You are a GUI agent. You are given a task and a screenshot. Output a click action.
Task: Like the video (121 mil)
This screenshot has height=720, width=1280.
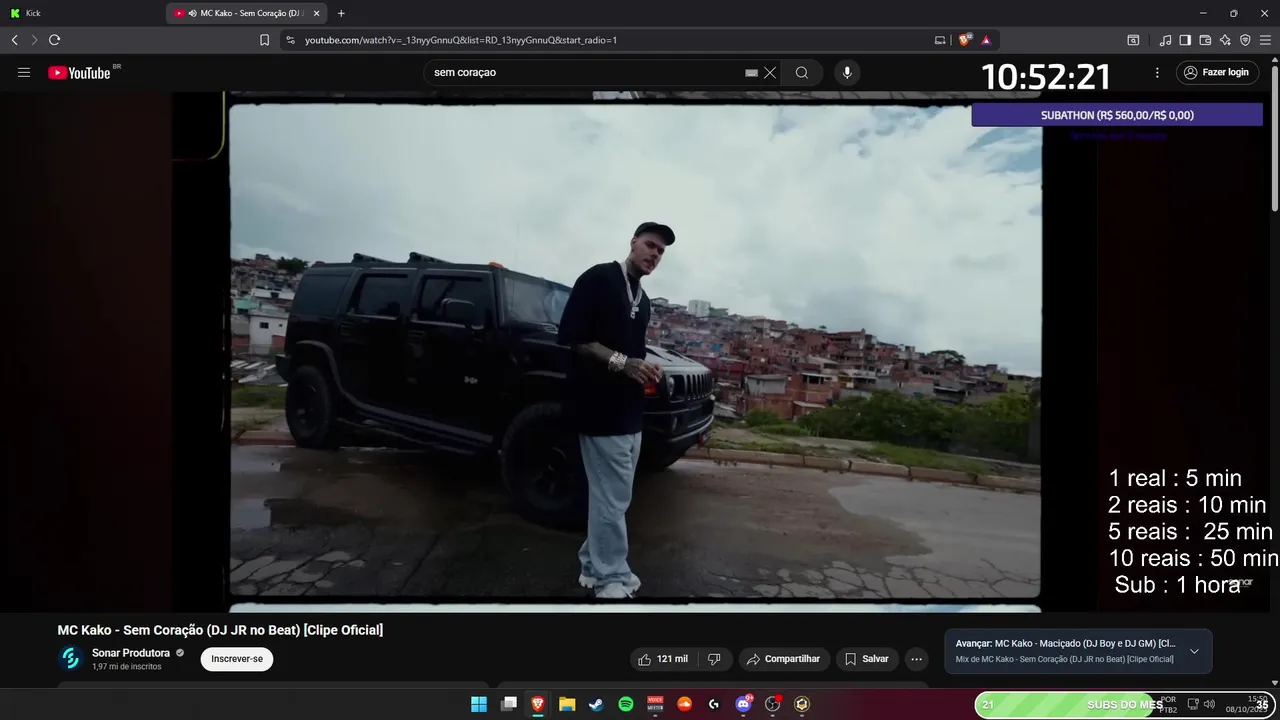(663, 659)
